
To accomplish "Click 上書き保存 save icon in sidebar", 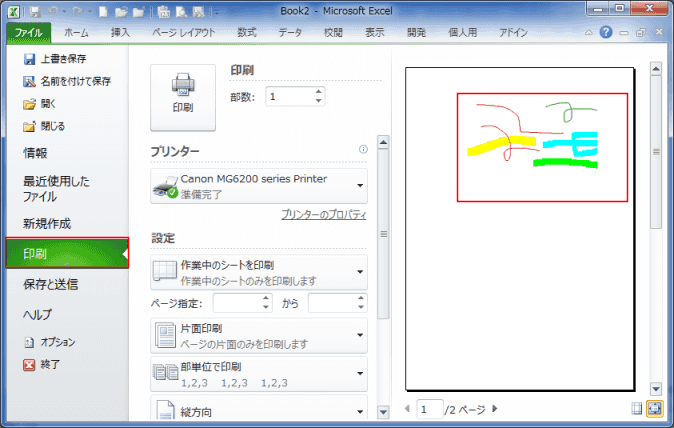I will click(x=55, y=59).
